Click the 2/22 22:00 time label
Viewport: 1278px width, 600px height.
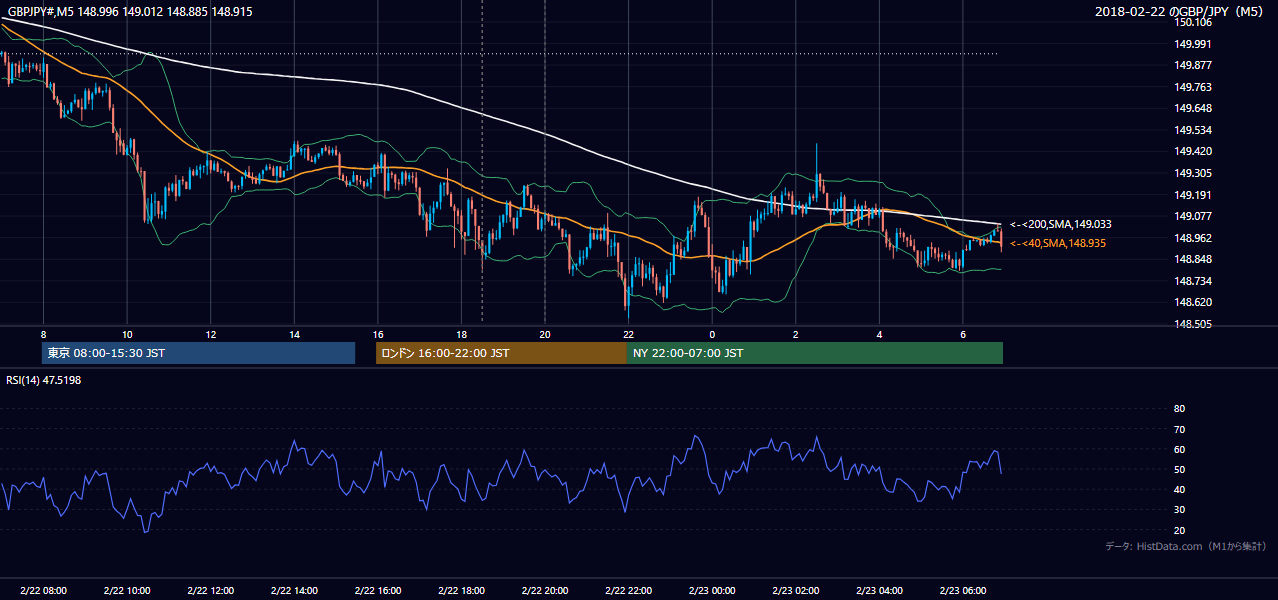coord(628,591)
